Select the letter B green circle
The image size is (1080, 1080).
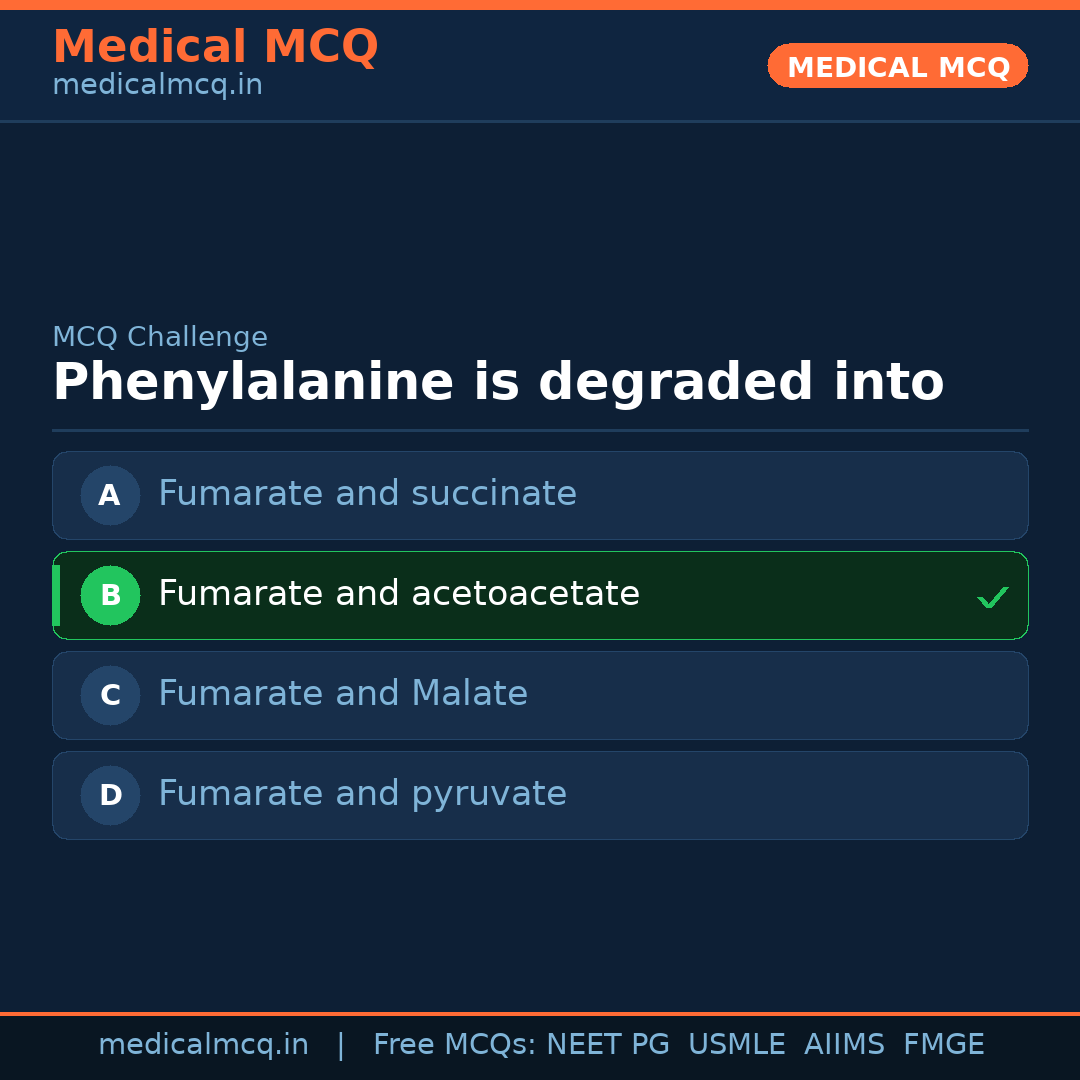click(110, 595)
